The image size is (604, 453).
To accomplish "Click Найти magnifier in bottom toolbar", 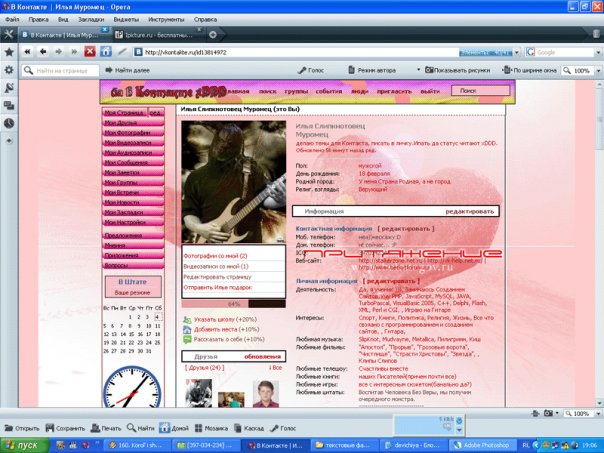I will 141,428.
